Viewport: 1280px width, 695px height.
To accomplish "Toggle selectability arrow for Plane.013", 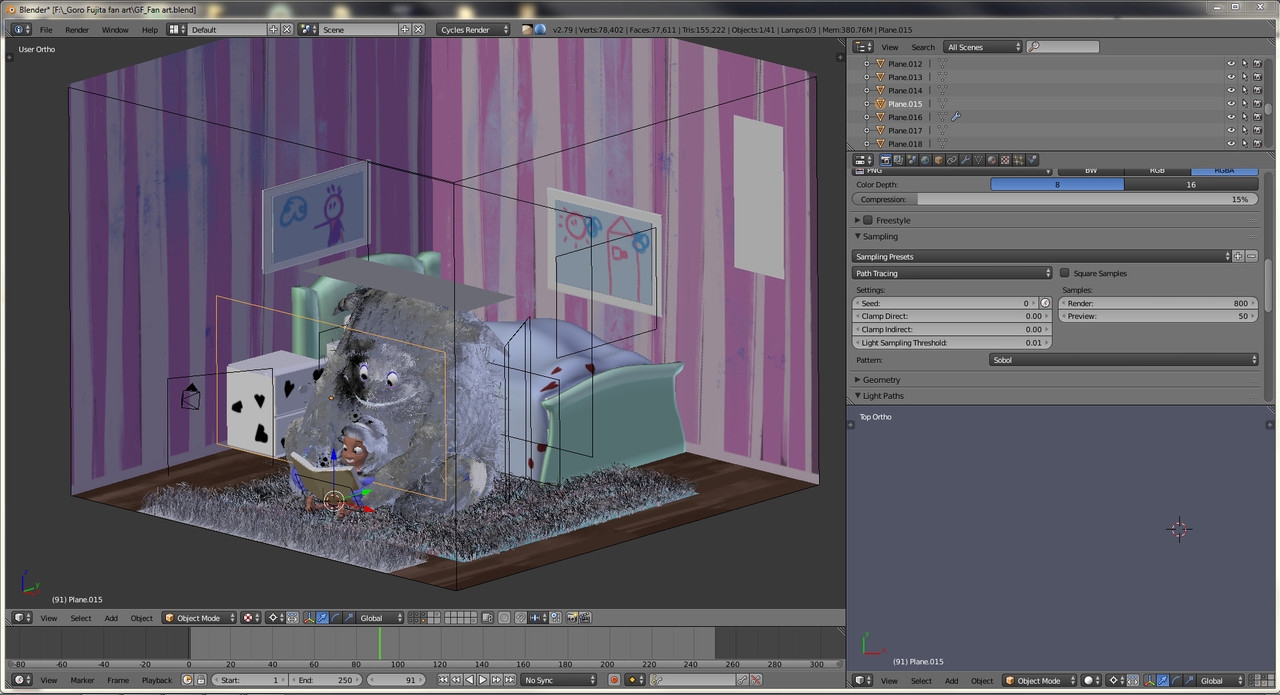I will (1244, 77).
